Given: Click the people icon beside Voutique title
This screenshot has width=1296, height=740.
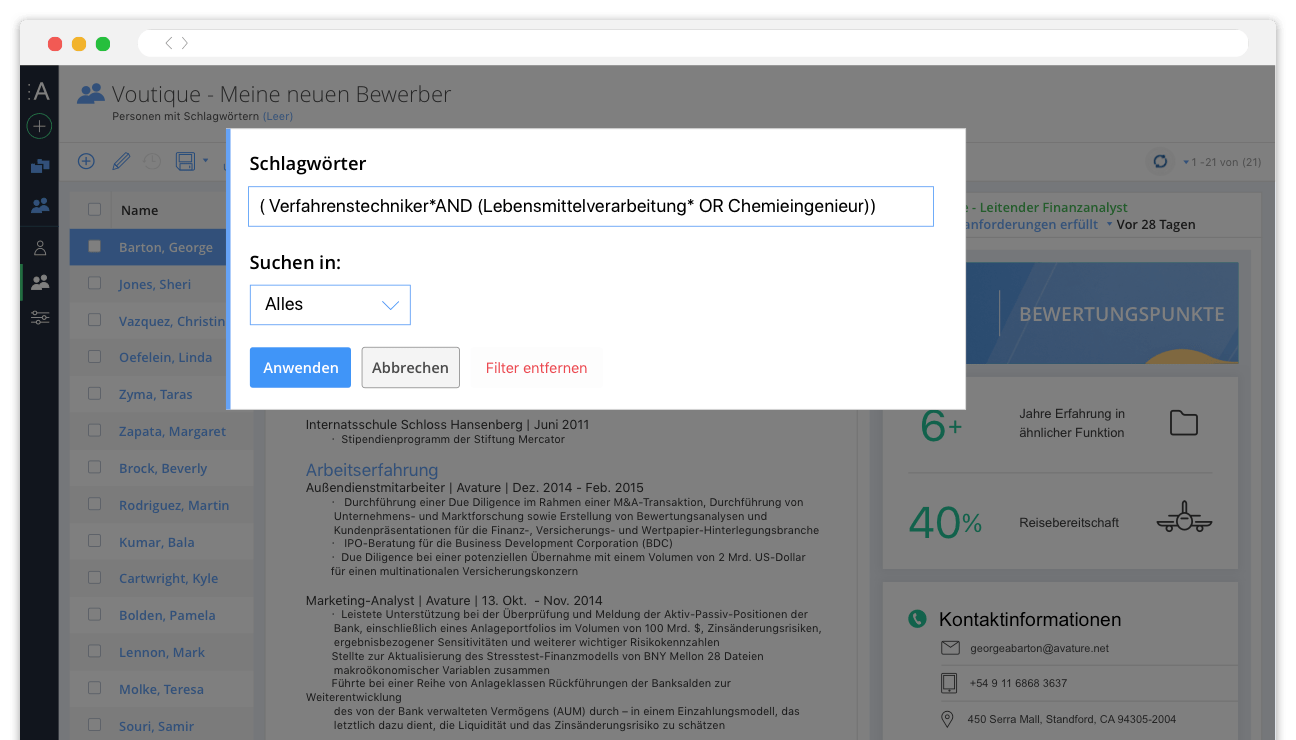Looking at the screenshot, I should point(91,94).
